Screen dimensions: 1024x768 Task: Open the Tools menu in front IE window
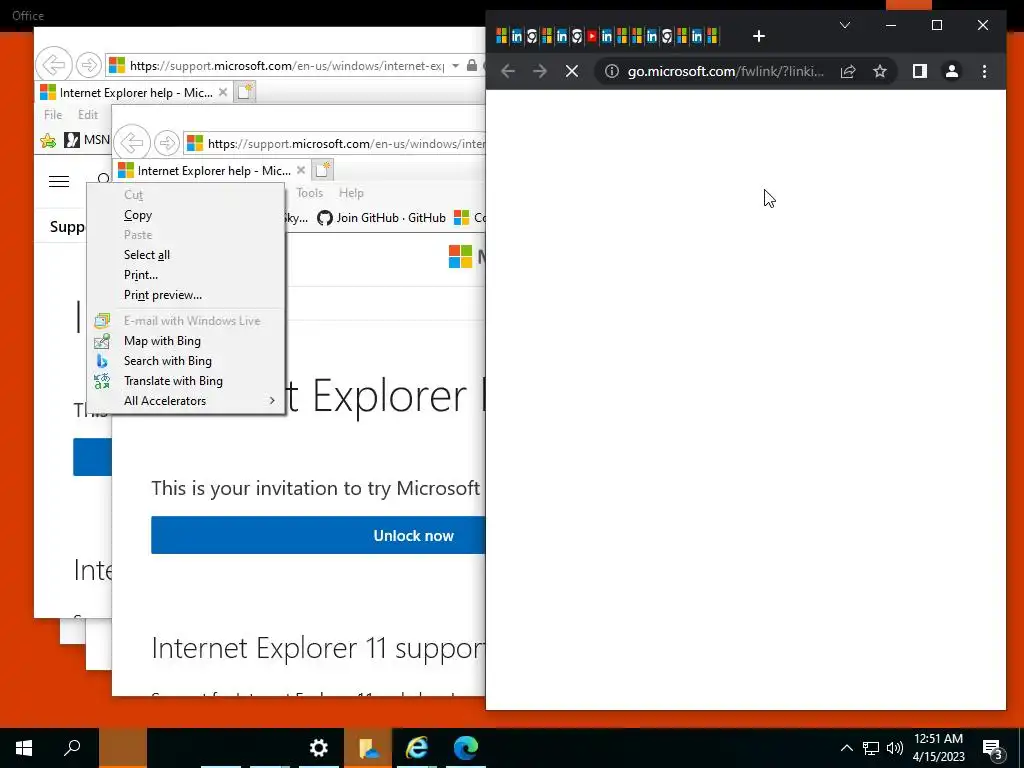pos(310,193)
